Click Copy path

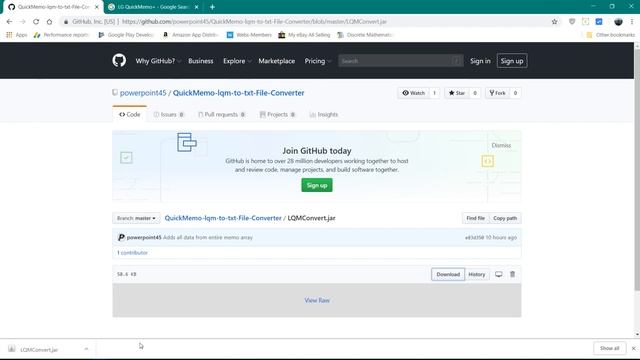click(x=505, y=218)
